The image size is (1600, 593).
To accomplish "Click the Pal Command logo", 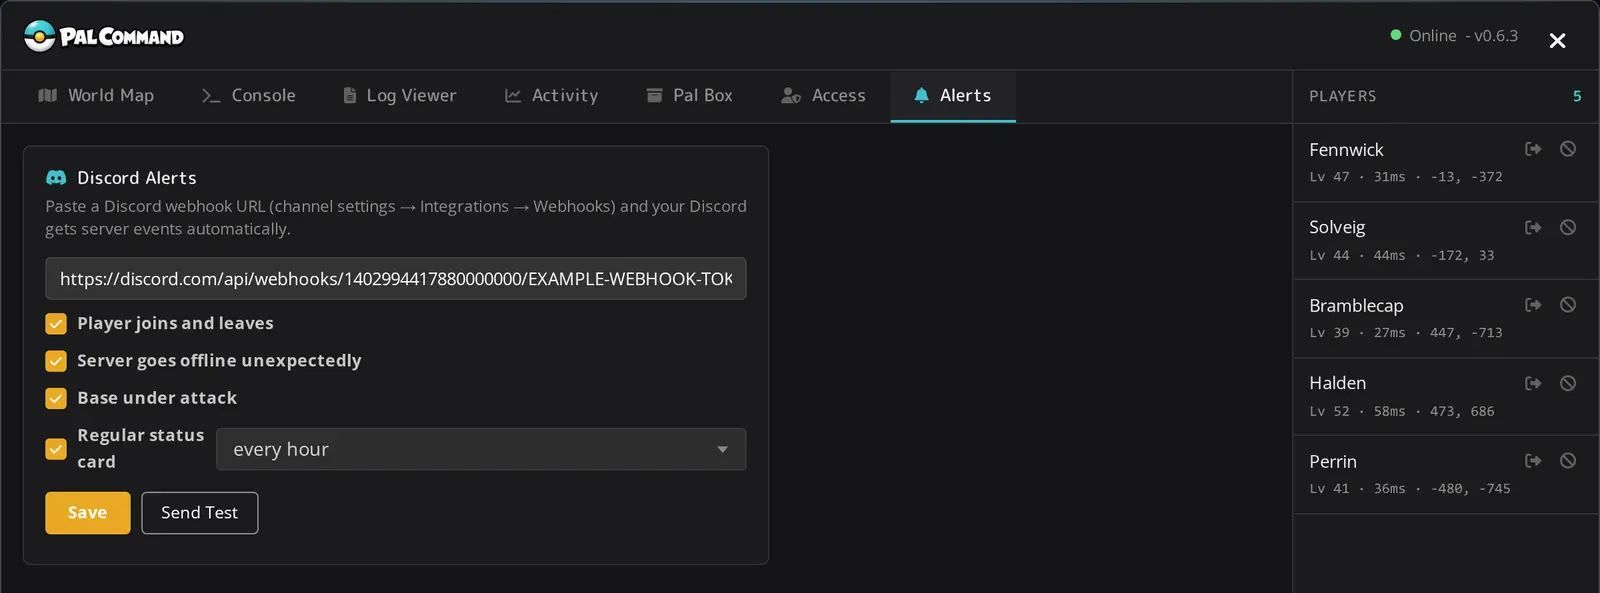I will (104, 36).
